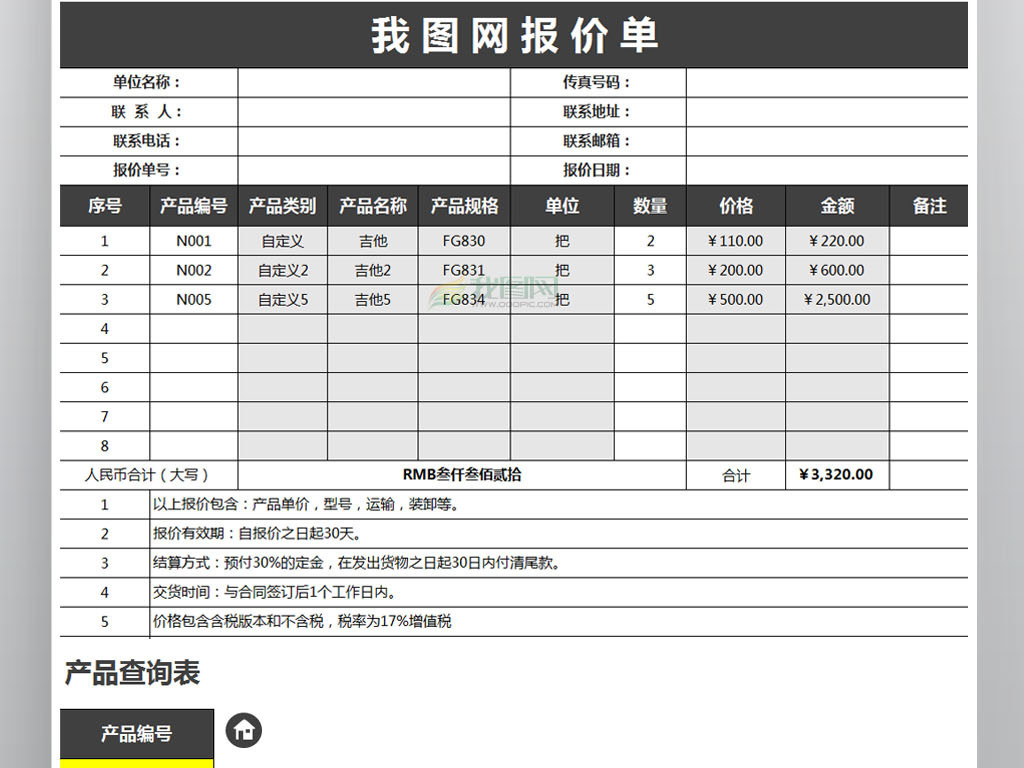This screenshot has width=1024, height=768.
Task: Select the ¥600.00 amount cell
Action: tap(837, 270)
